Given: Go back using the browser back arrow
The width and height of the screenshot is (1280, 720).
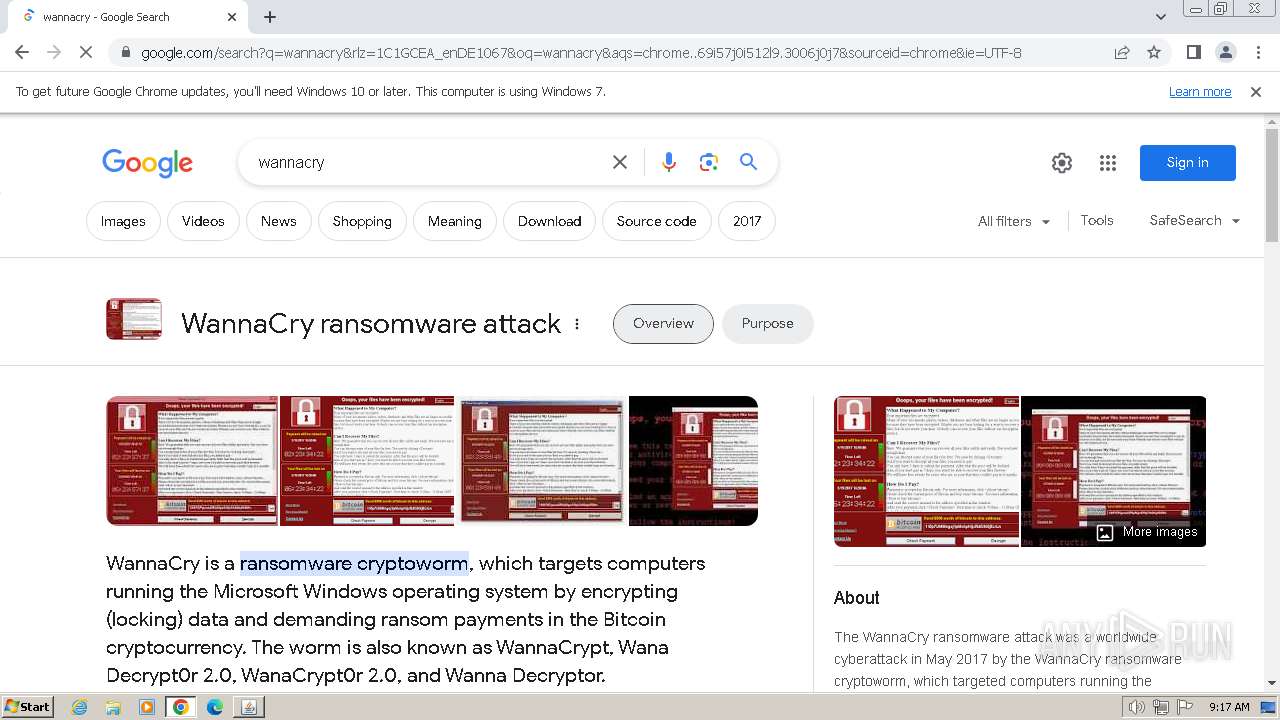Looking at the screenshot, I should click(22, 53).
